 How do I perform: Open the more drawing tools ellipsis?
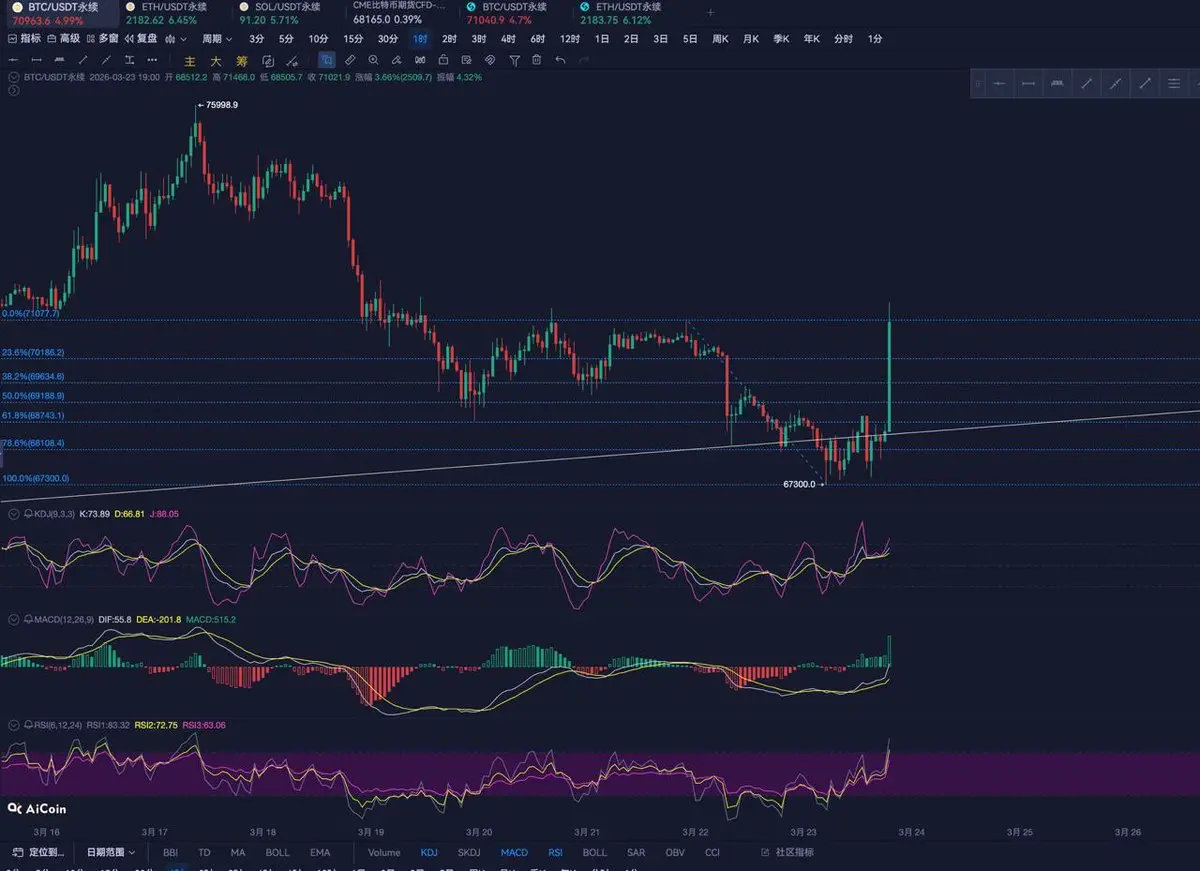[152, 60]
